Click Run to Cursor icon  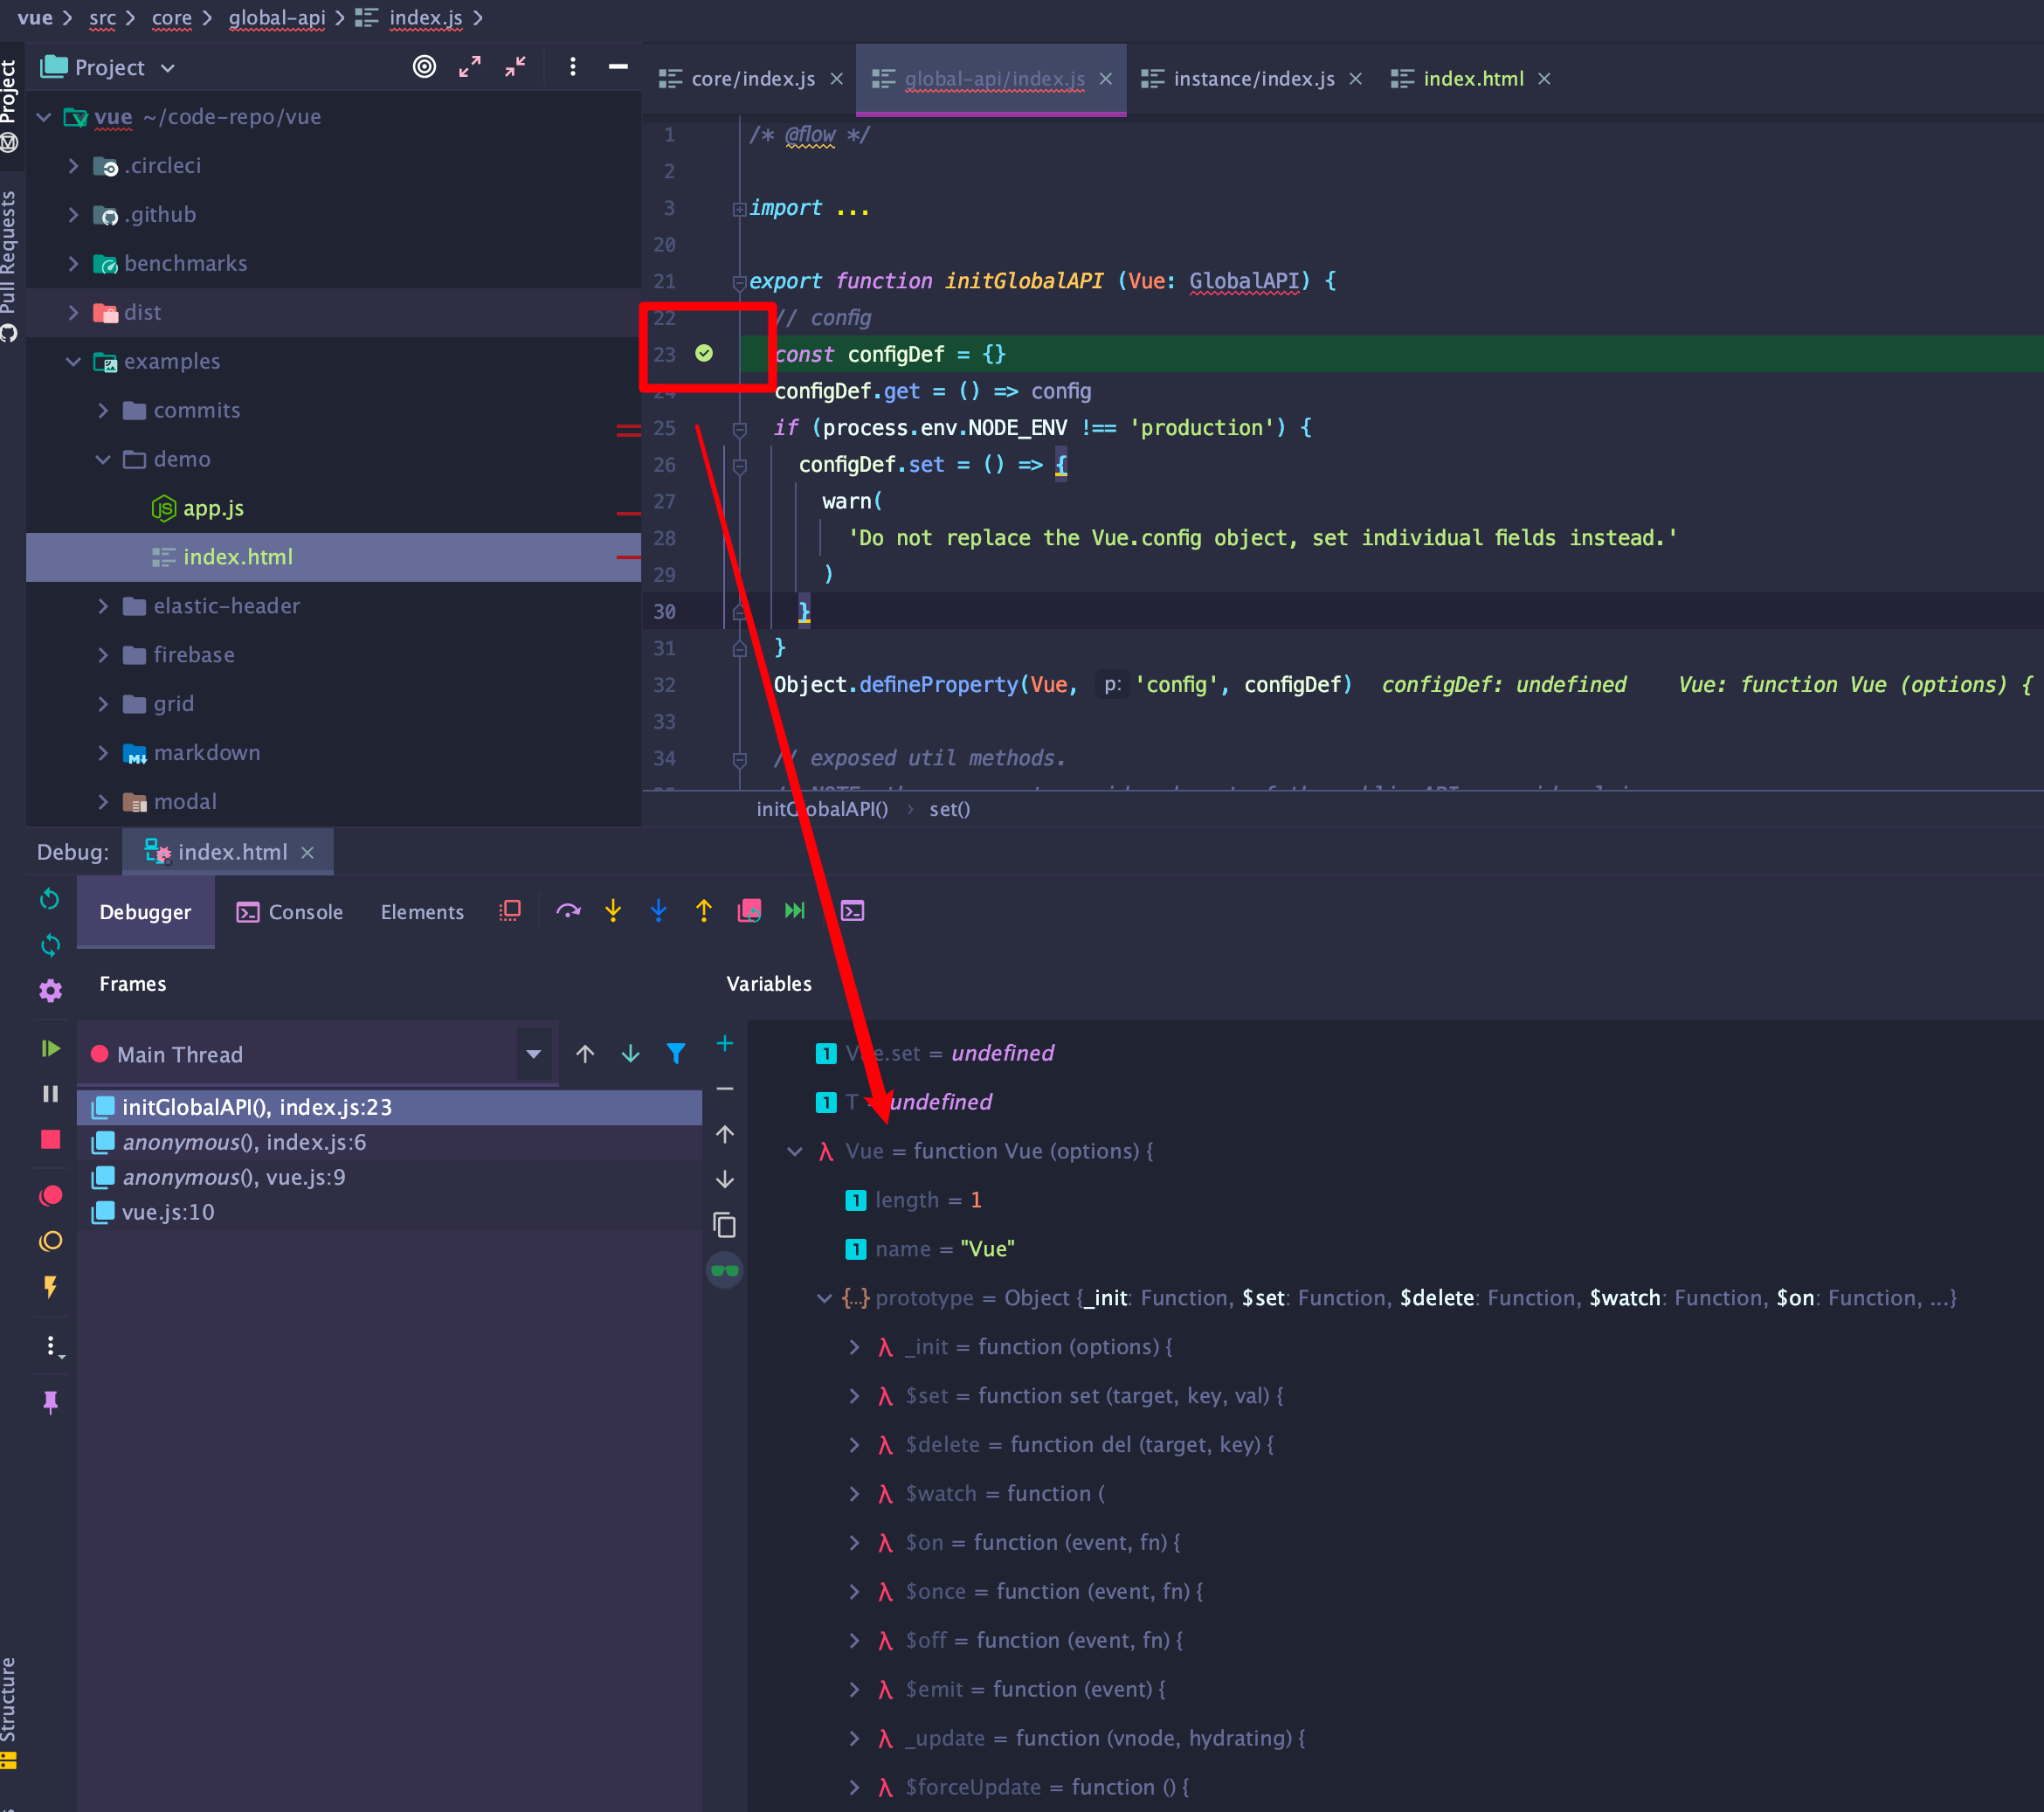pos(795,911)
